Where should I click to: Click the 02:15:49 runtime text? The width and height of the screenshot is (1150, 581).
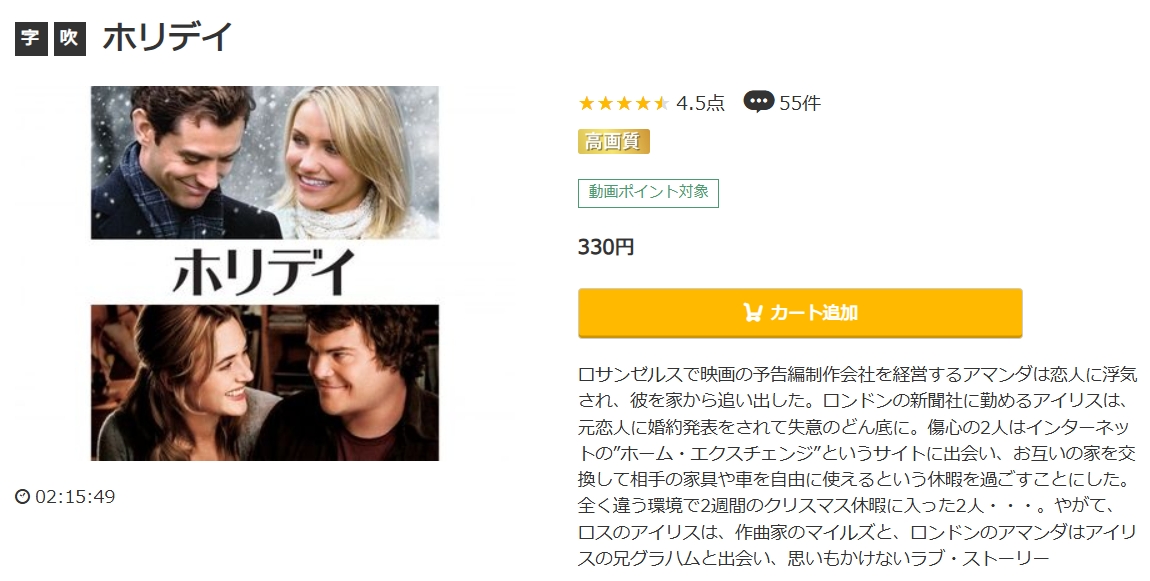[x=75, y=497]
